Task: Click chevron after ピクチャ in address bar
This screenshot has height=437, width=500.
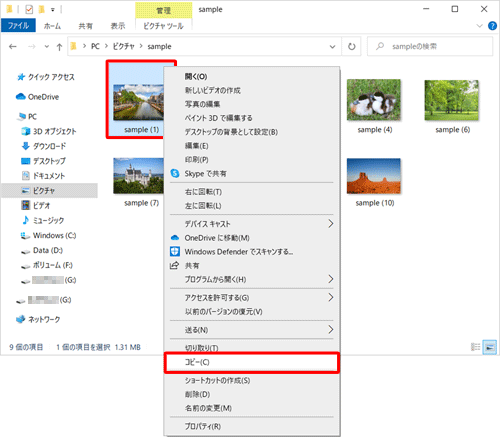Action: (141, 46)
